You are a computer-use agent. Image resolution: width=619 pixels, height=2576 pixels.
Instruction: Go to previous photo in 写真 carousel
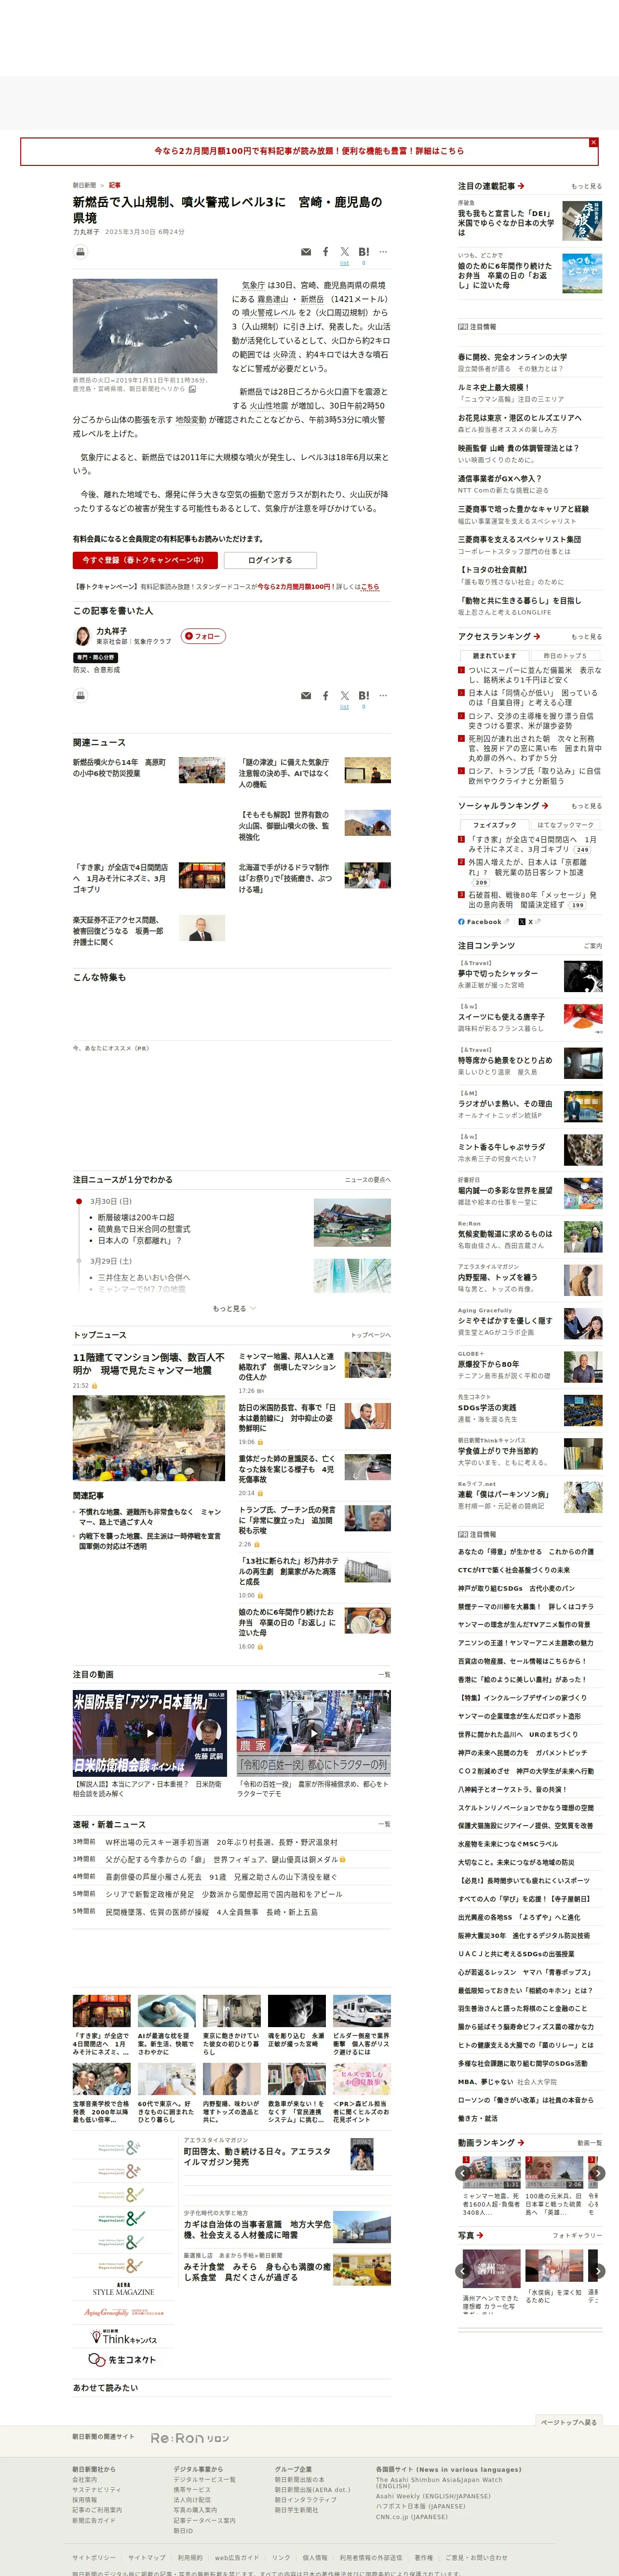462,2270
